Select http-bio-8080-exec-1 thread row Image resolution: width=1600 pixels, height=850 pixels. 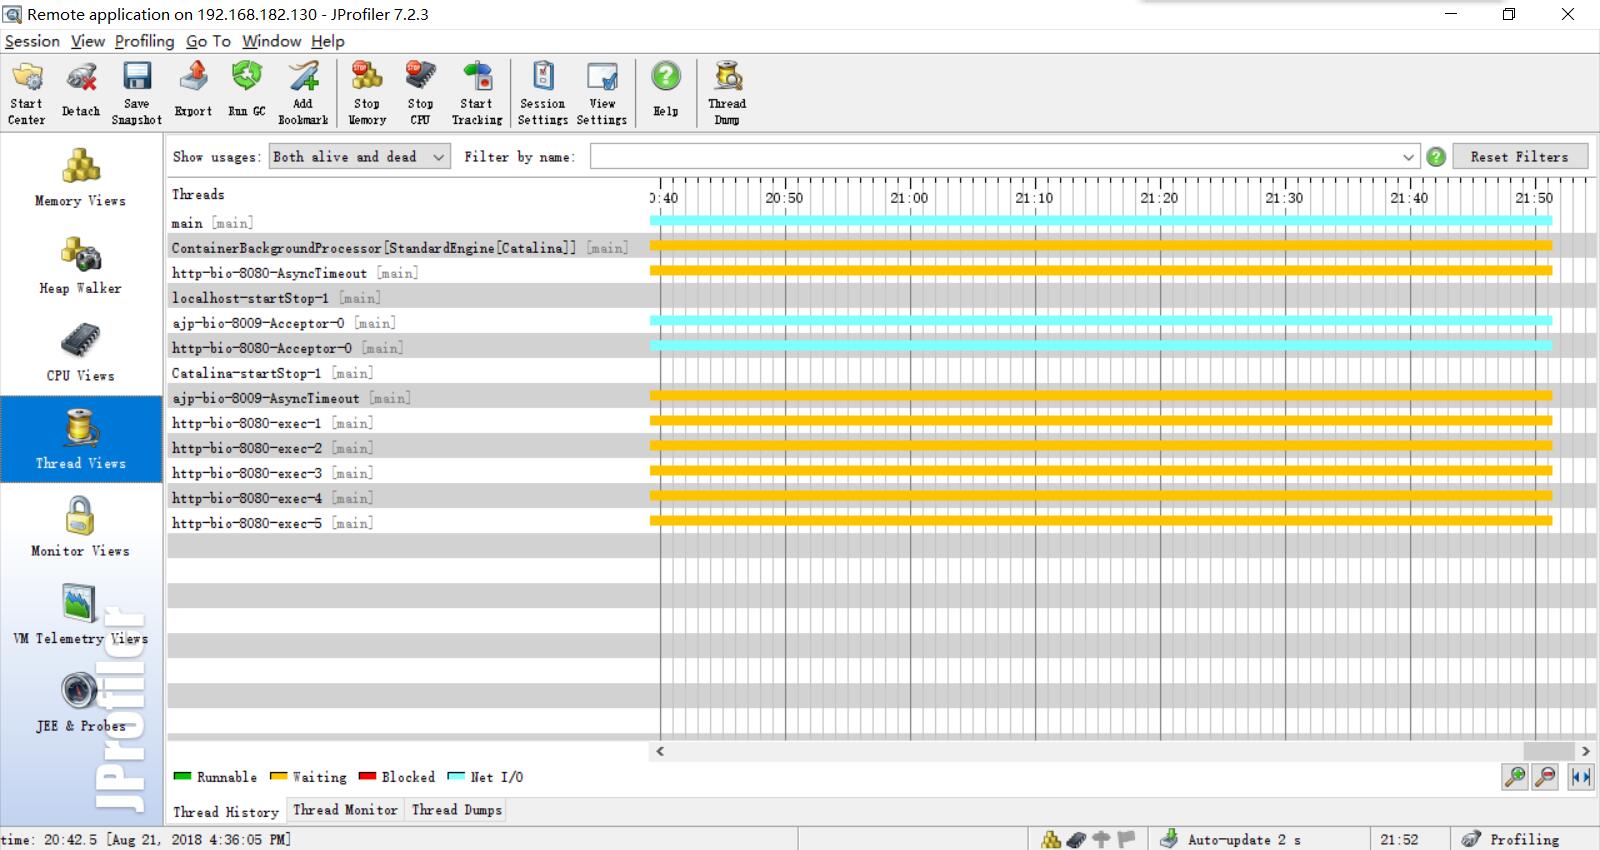pos(880,422)
